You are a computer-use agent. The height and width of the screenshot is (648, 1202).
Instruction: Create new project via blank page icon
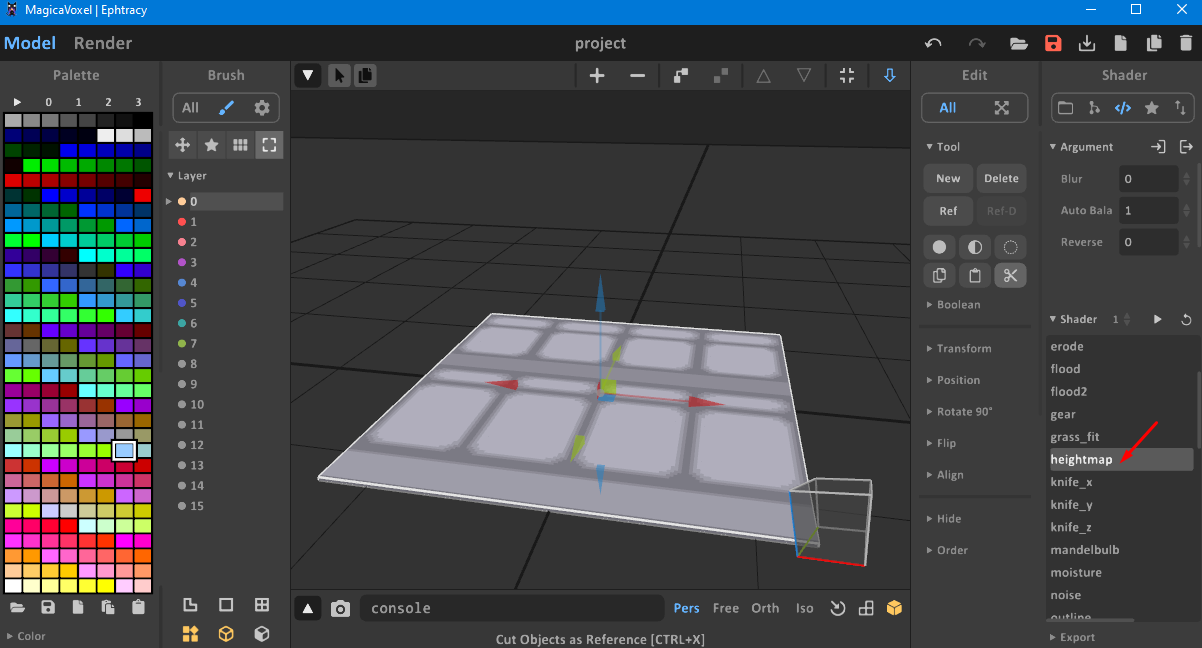click(1121, 43)
